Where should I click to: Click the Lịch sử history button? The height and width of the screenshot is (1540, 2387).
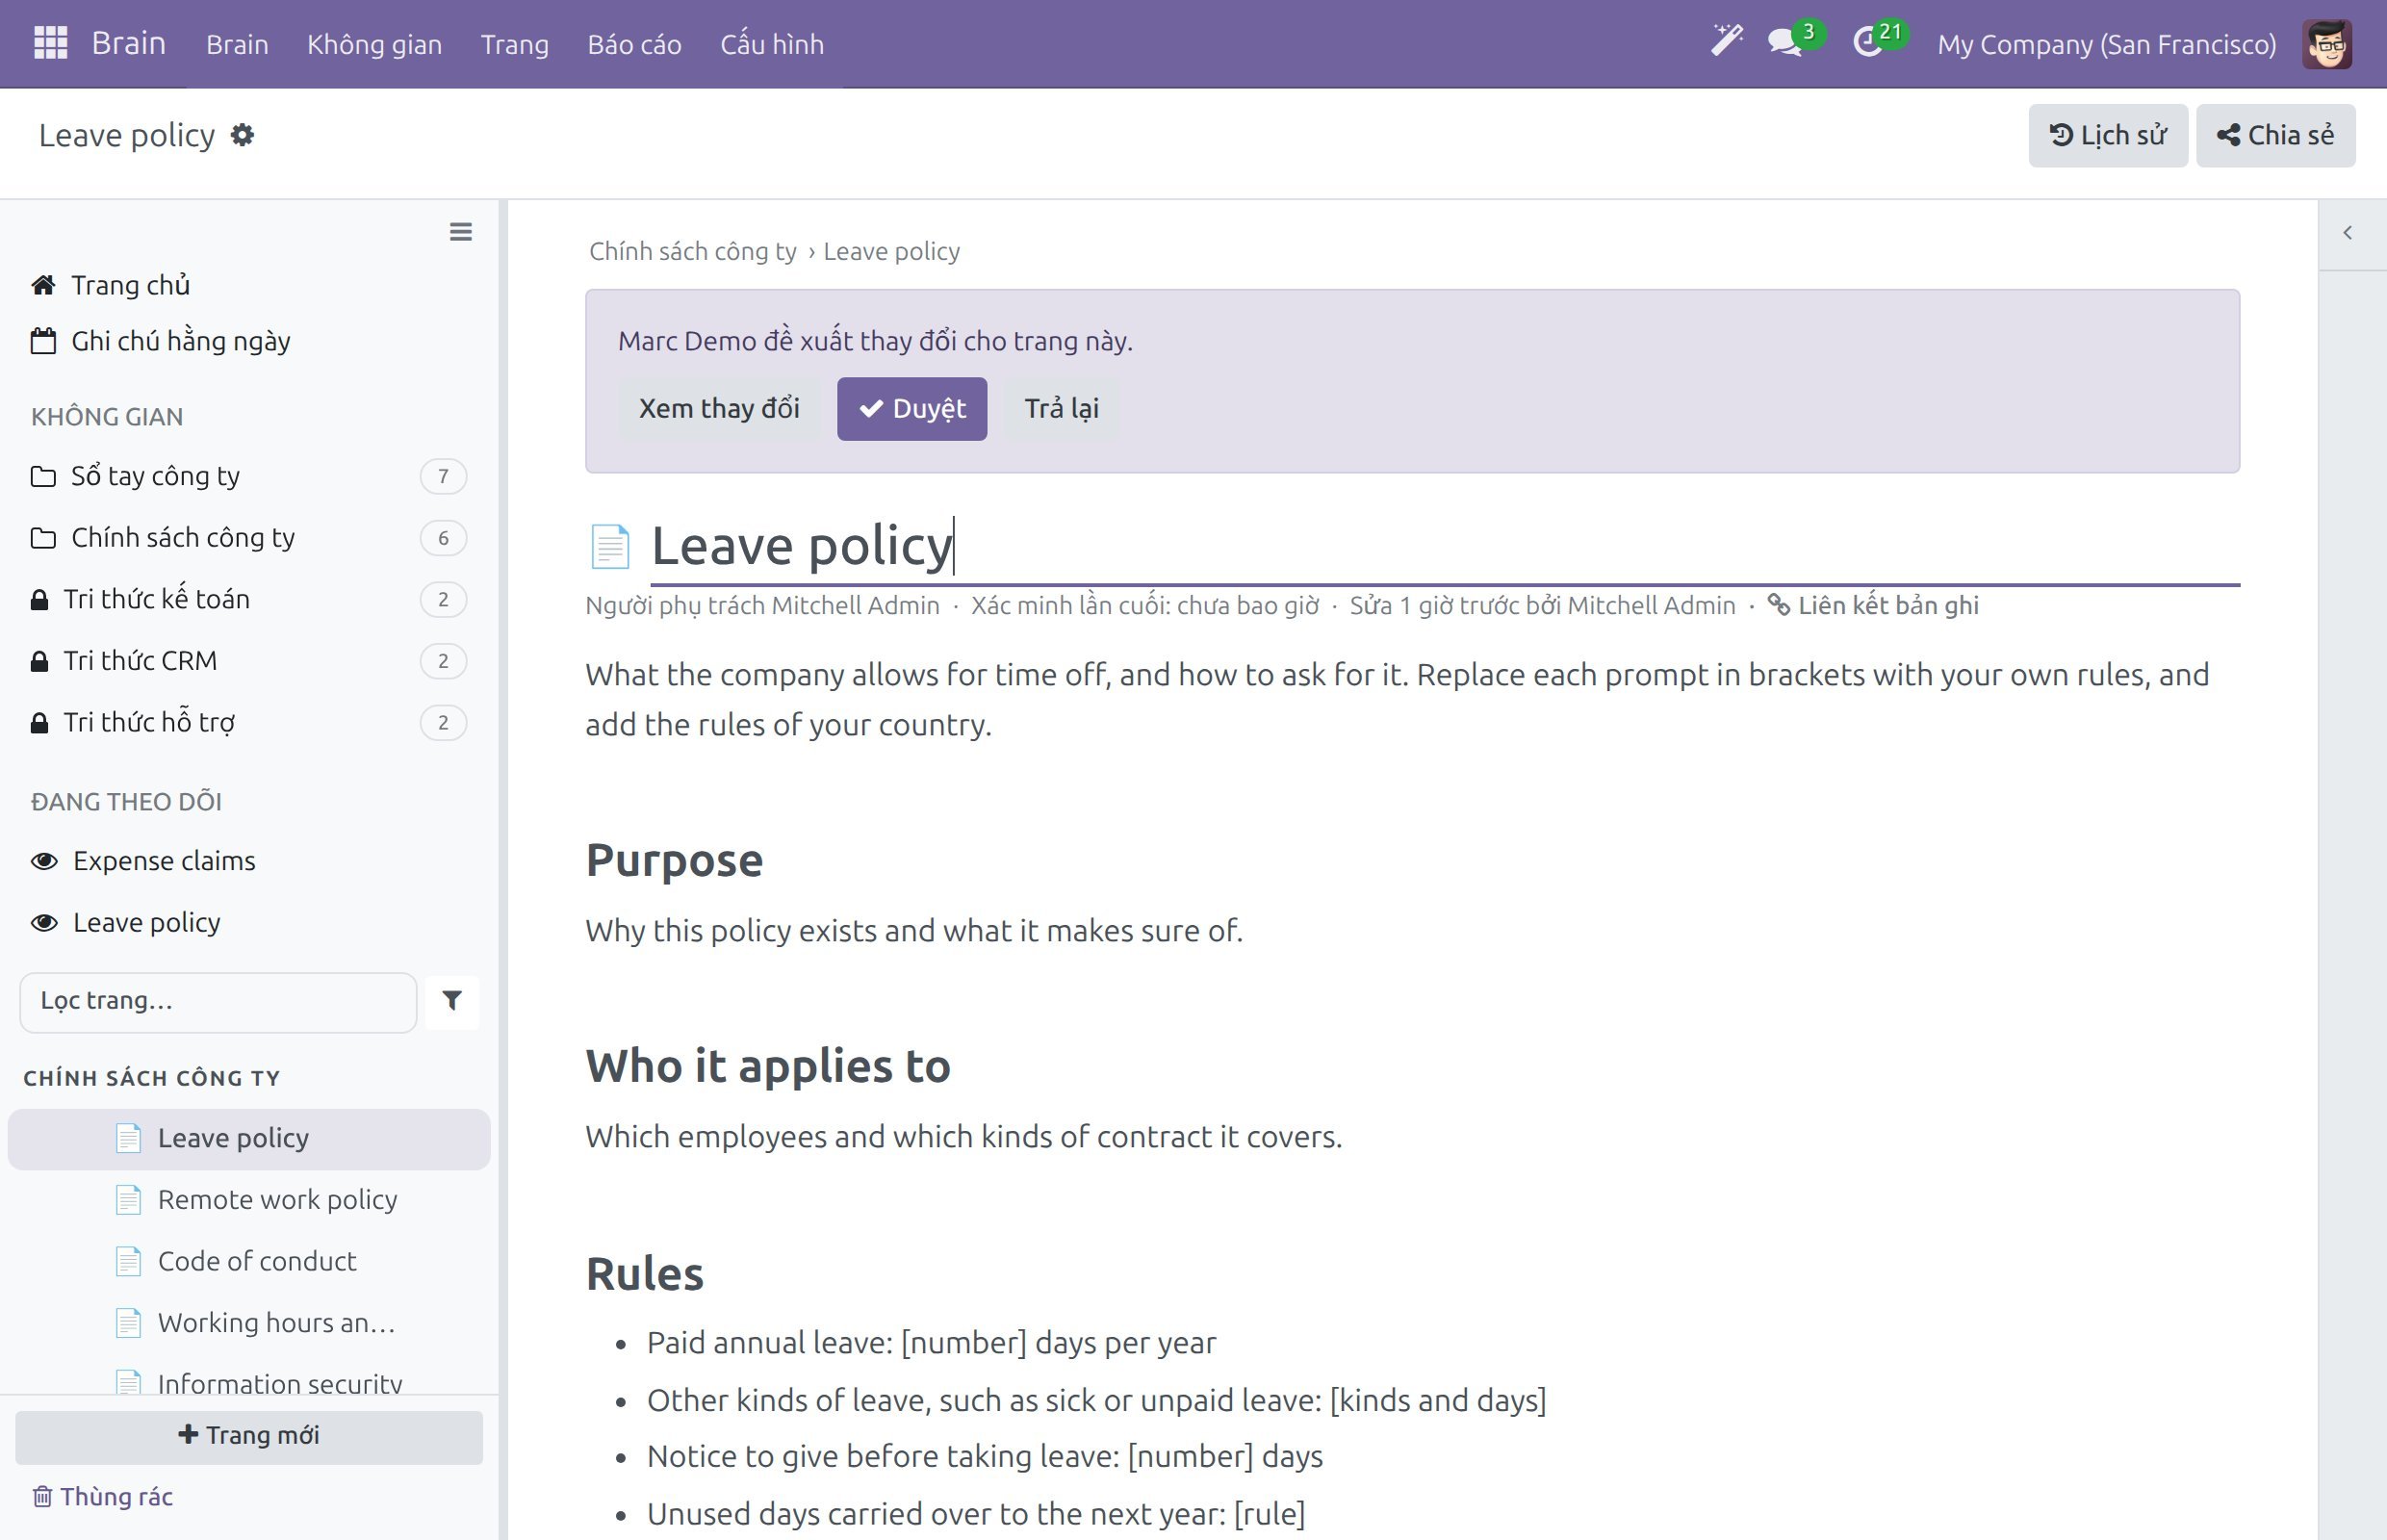[x=2107, y=135]
